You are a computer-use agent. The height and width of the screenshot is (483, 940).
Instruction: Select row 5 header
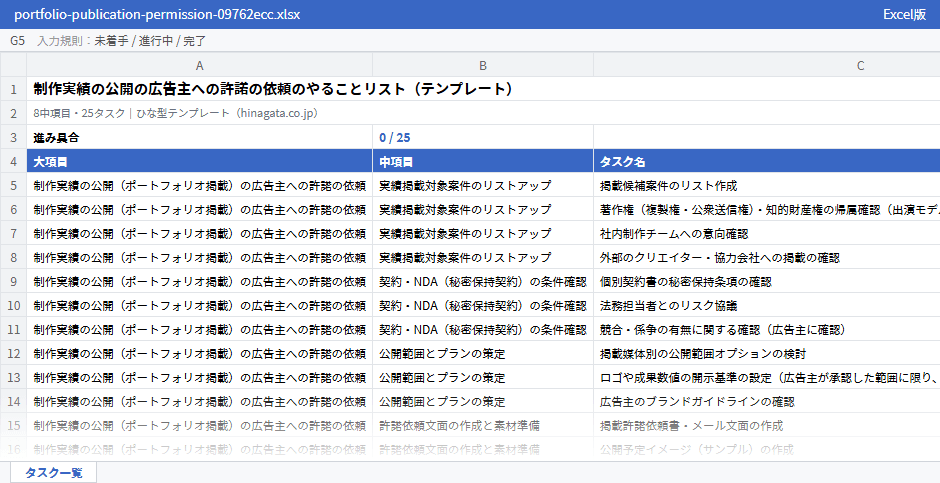(x=13, y=186)
